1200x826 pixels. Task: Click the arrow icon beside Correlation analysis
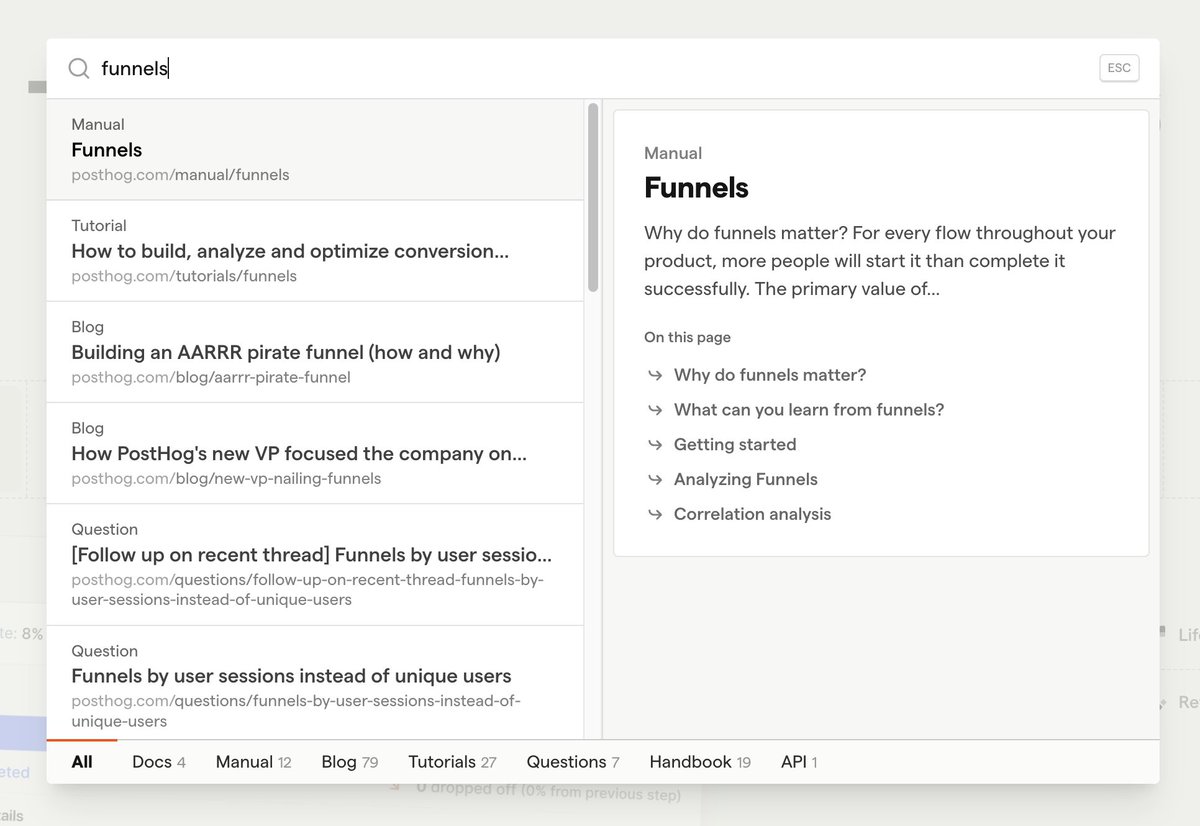pyautogui.click(x=655, y=514)
